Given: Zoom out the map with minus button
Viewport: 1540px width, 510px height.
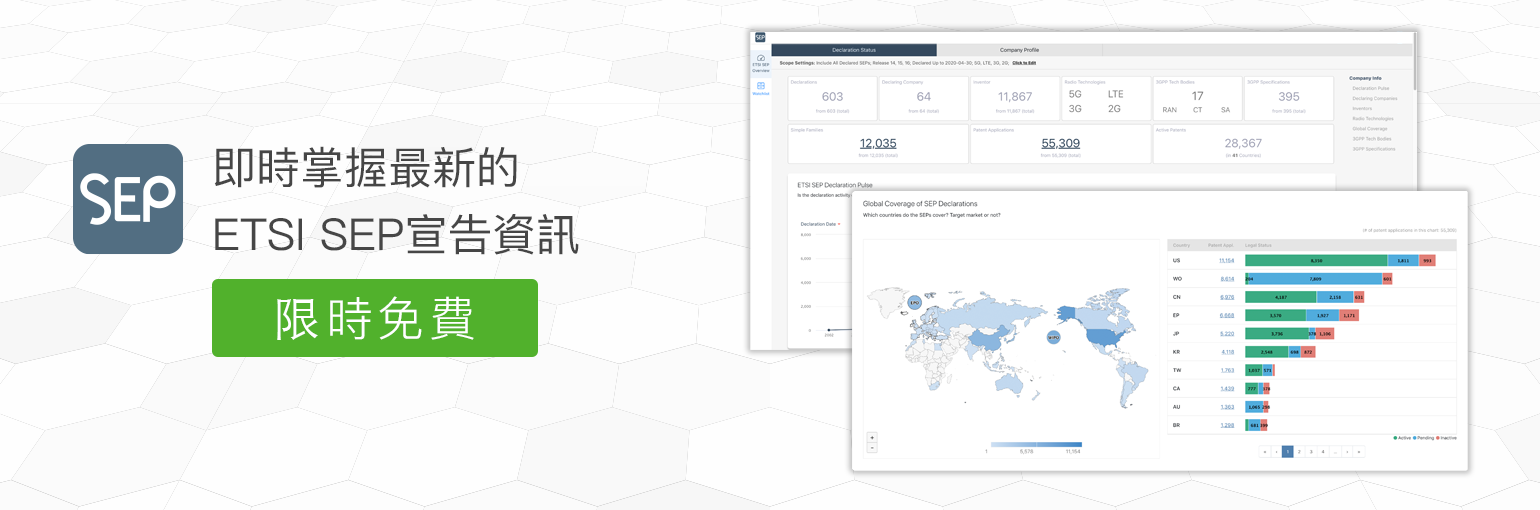Looking at the screenshot, I should pos(872,447).
